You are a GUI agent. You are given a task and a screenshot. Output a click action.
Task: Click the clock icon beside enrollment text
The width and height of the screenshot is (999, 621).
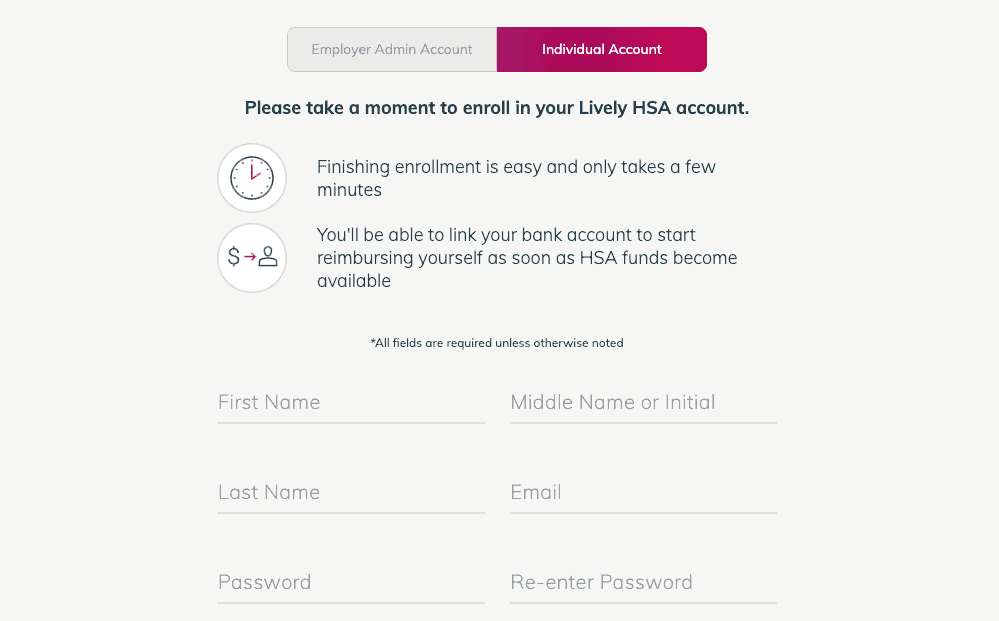pyautogui.click(x=252, y=178)
